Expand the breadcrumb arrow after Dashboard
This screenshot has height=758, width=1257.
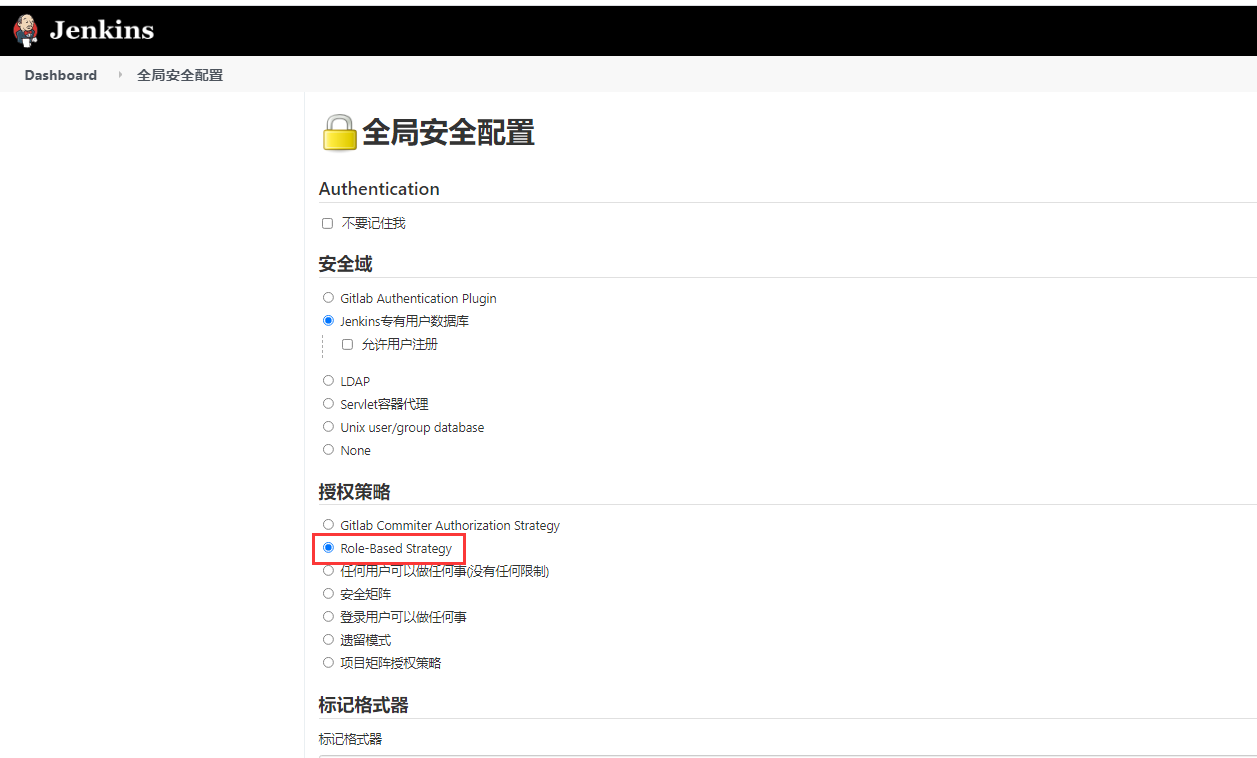click(119, 75)
